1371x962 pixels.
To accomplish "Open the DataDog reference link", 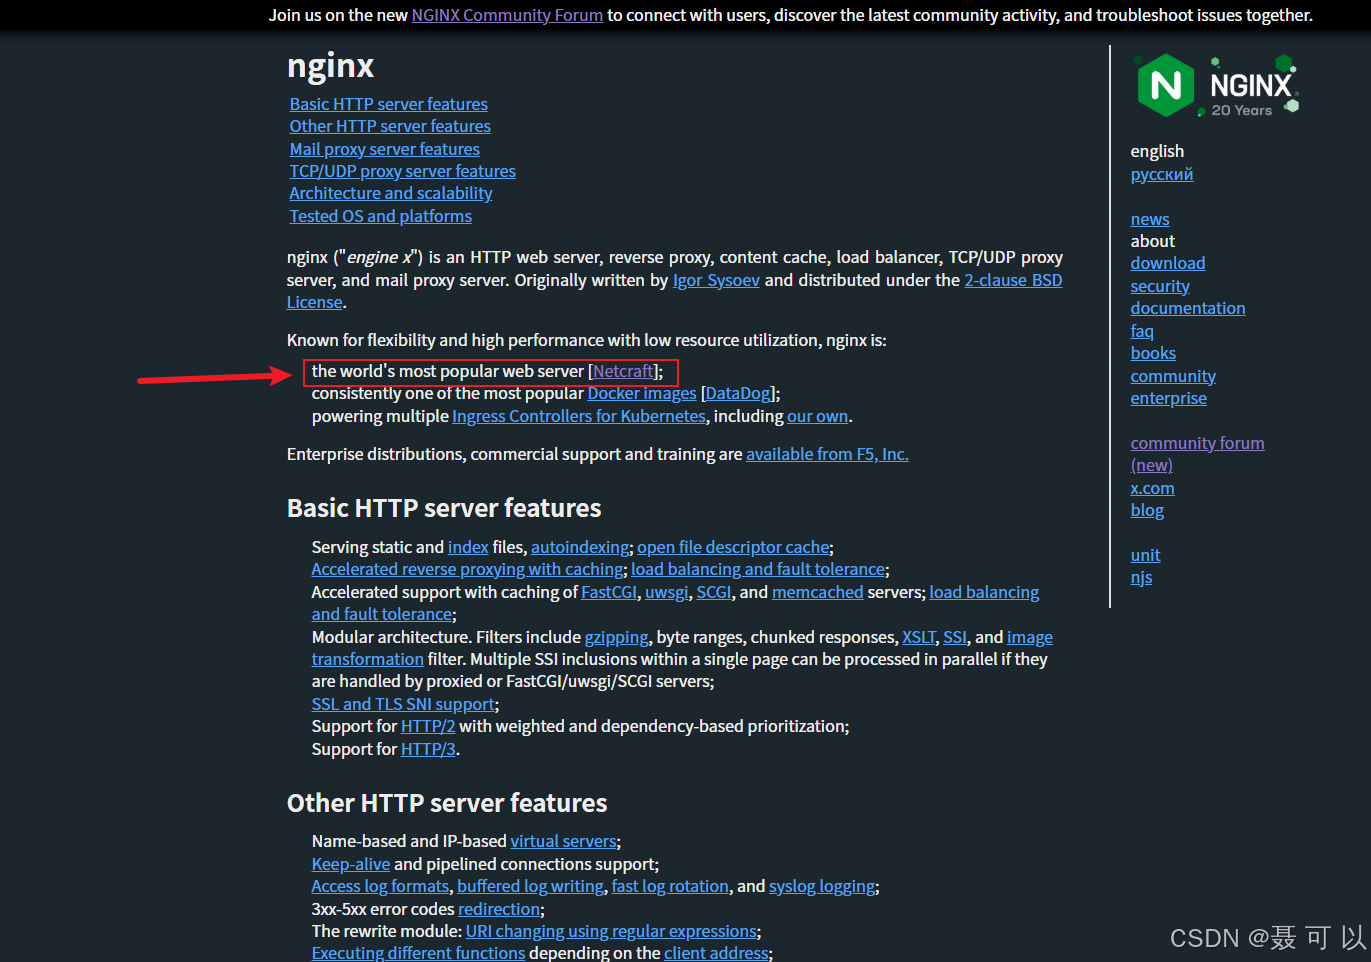I will tap(739, 393).
